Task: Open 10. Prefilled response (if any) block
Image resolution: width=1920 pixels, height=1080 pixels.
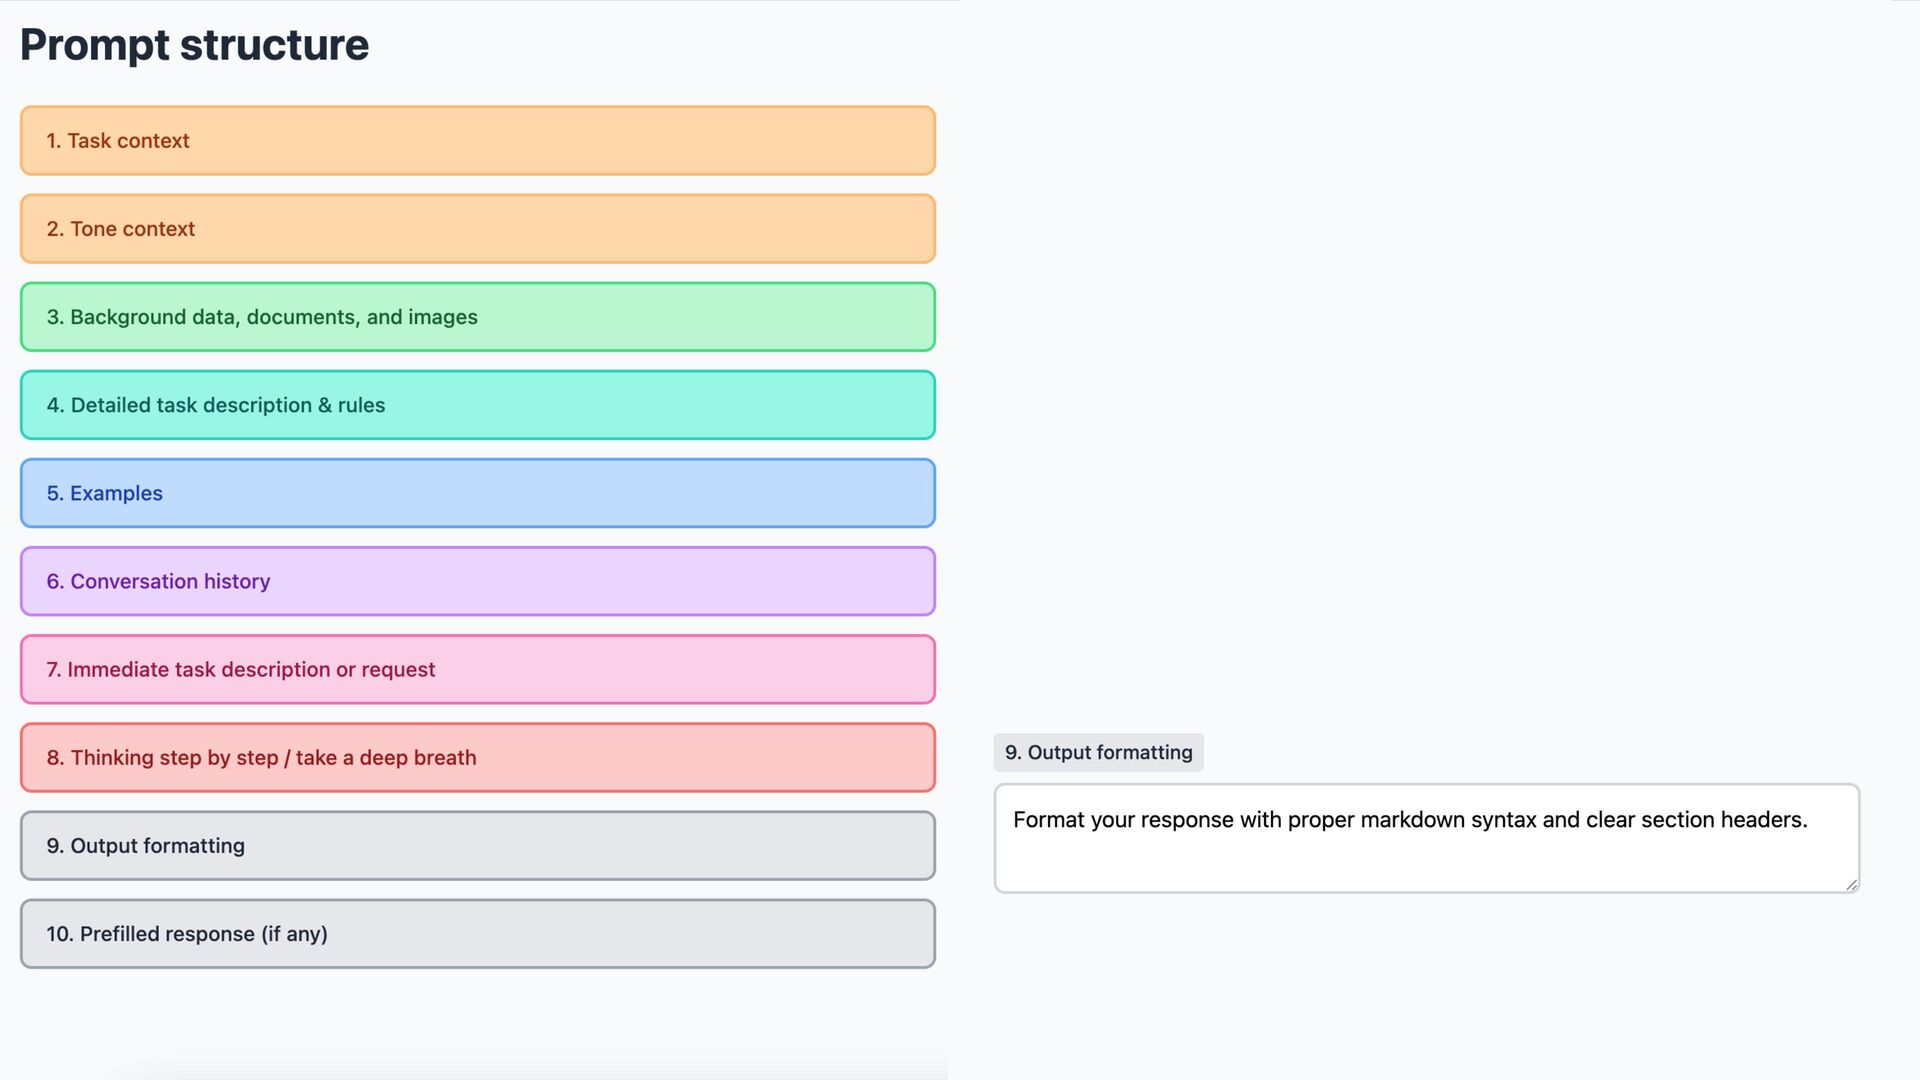Action: tap(478, 933)
